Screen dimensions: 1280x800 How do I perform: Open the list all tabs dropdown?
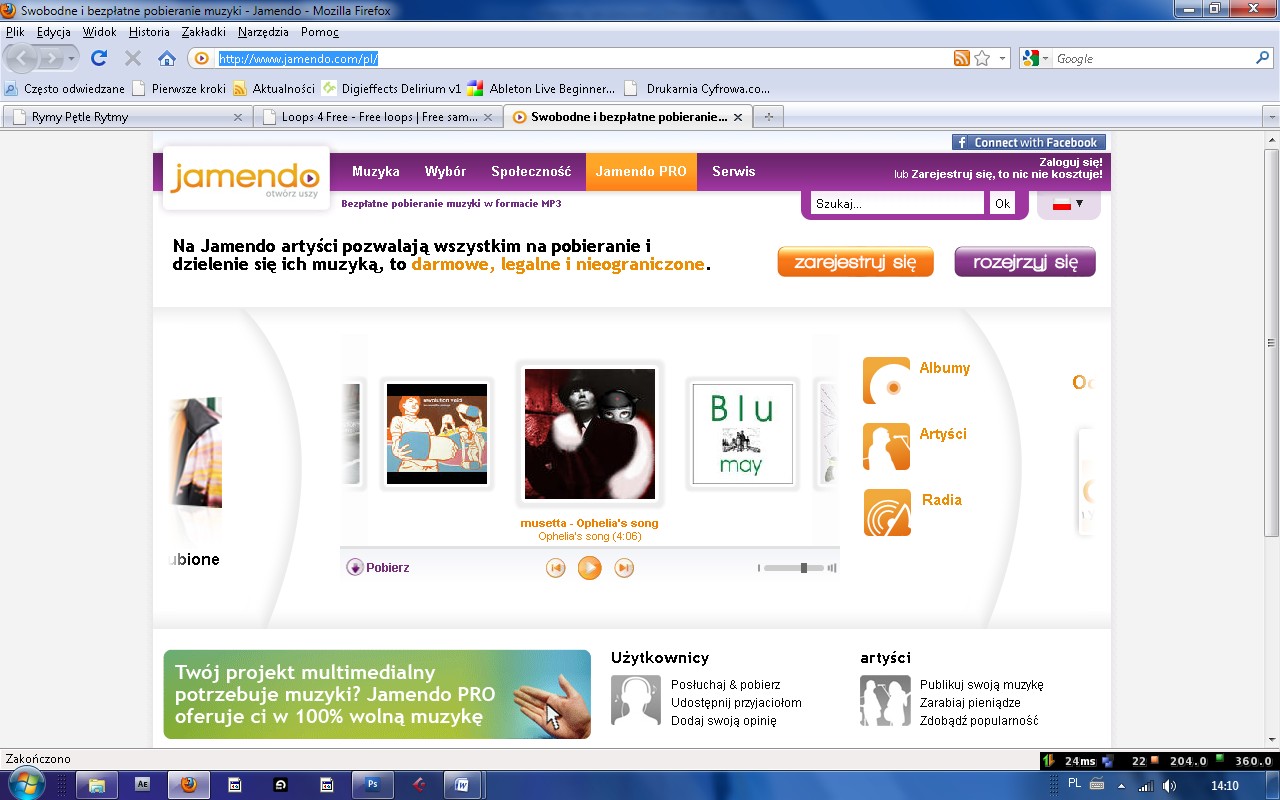[1271, 117]
